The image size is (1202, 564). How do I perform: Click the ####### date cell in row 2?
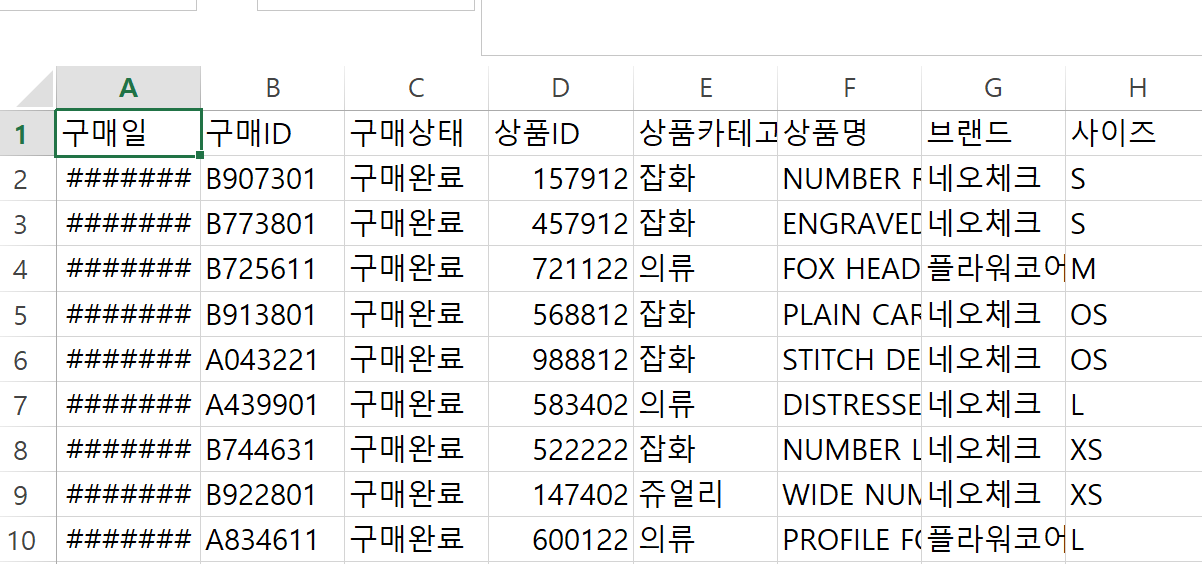click(128, 179)
